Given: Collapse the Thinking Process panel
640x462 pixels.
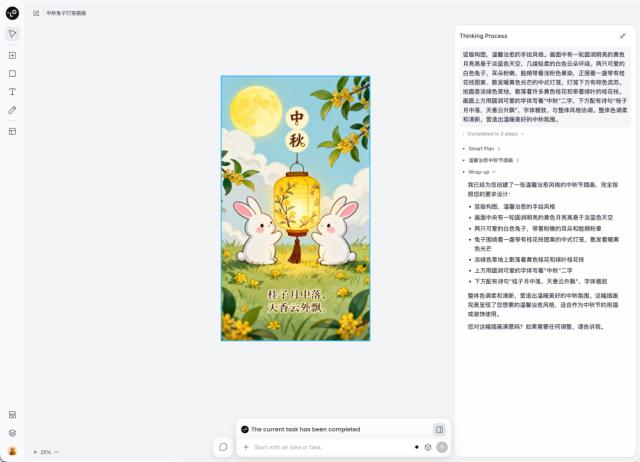Looking at the screenshot, I should pos(623,36).
